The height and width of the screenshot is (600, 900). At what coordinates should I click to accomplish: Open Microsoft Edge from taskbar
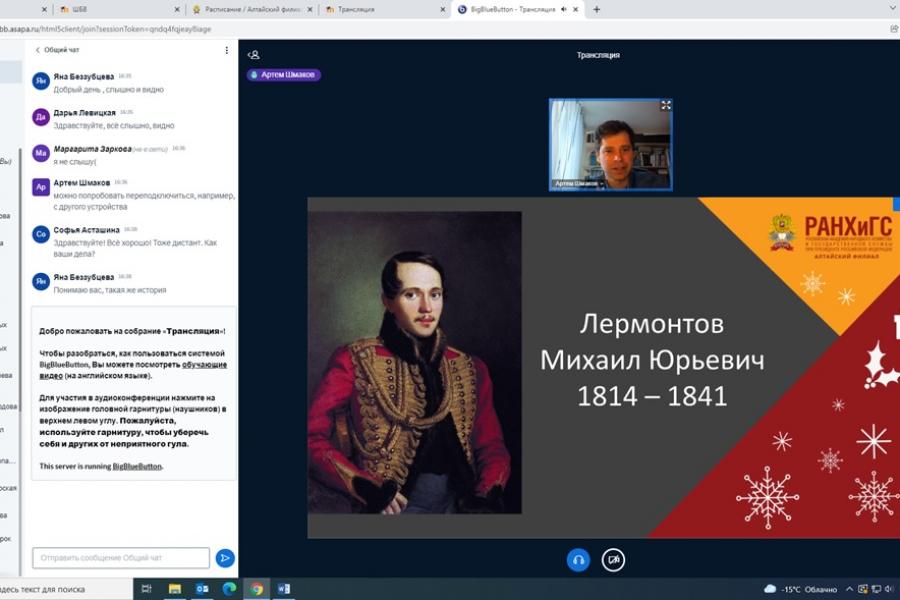click(x=229, y=589)
